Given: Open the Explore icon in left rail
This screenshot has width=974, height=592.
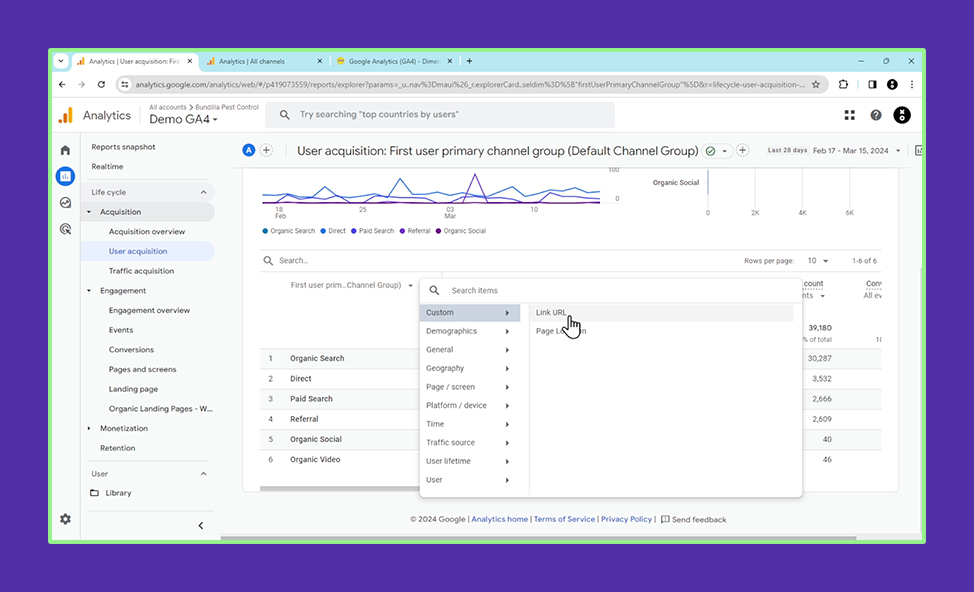Looking at the screenshot, I should (x=65, y=203).
